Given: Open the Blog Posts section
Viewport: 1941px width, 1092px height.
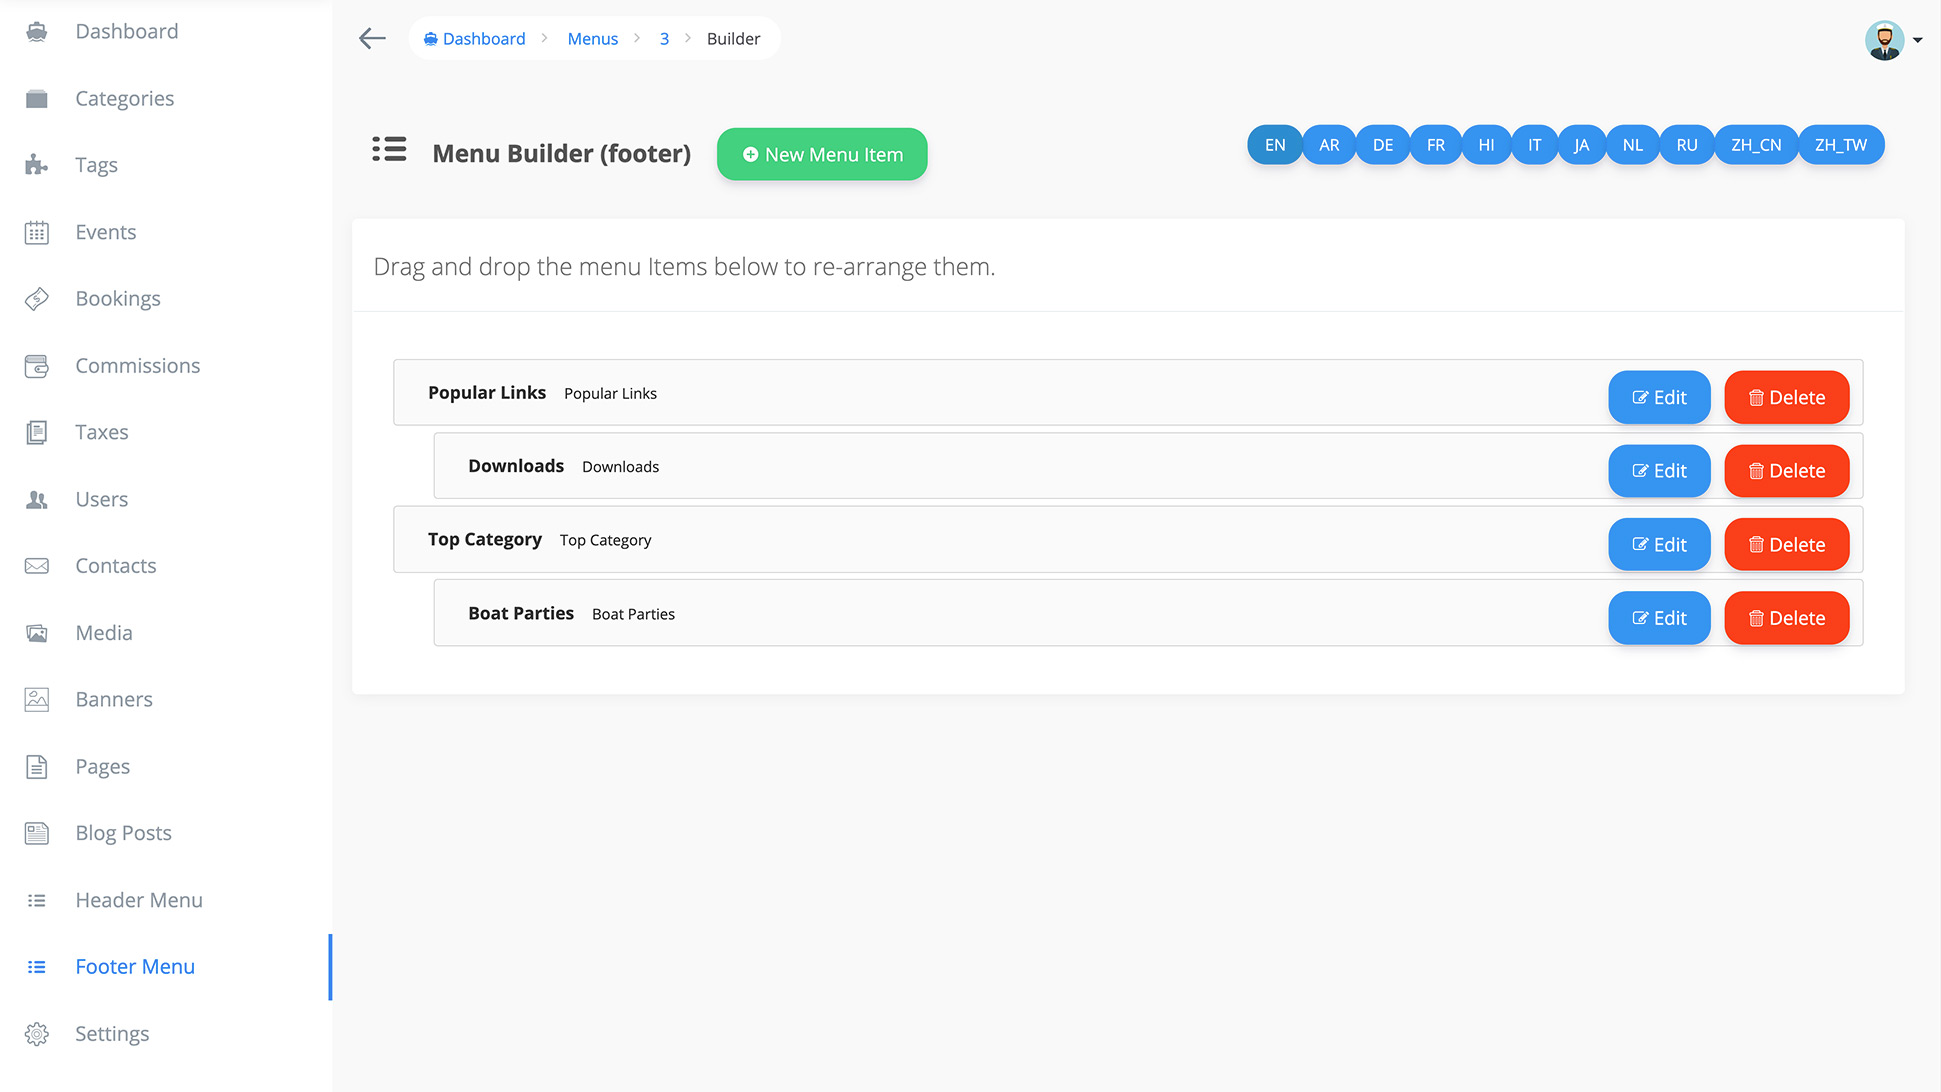Looking at the screenshot, I should pyautogui.click(x=123, y=832).
